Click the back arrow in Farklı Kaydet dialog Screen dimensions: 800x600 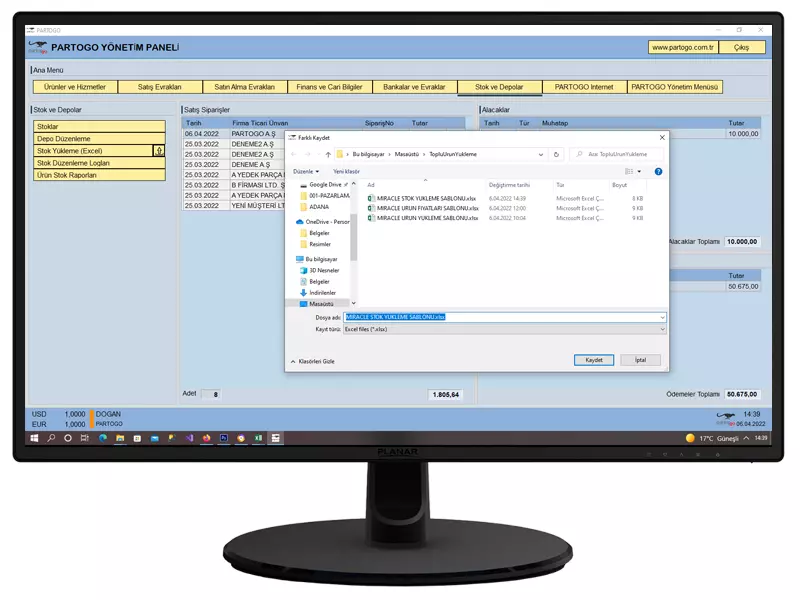coord(294,154)
